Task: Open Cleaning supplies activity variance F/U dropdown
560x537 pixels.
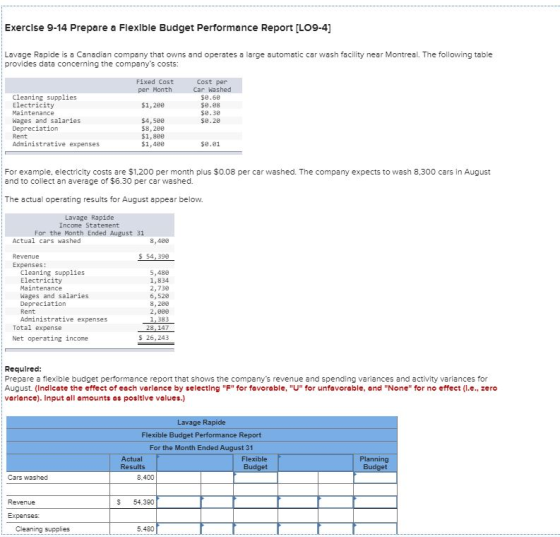Action: (x=336, y=529)
